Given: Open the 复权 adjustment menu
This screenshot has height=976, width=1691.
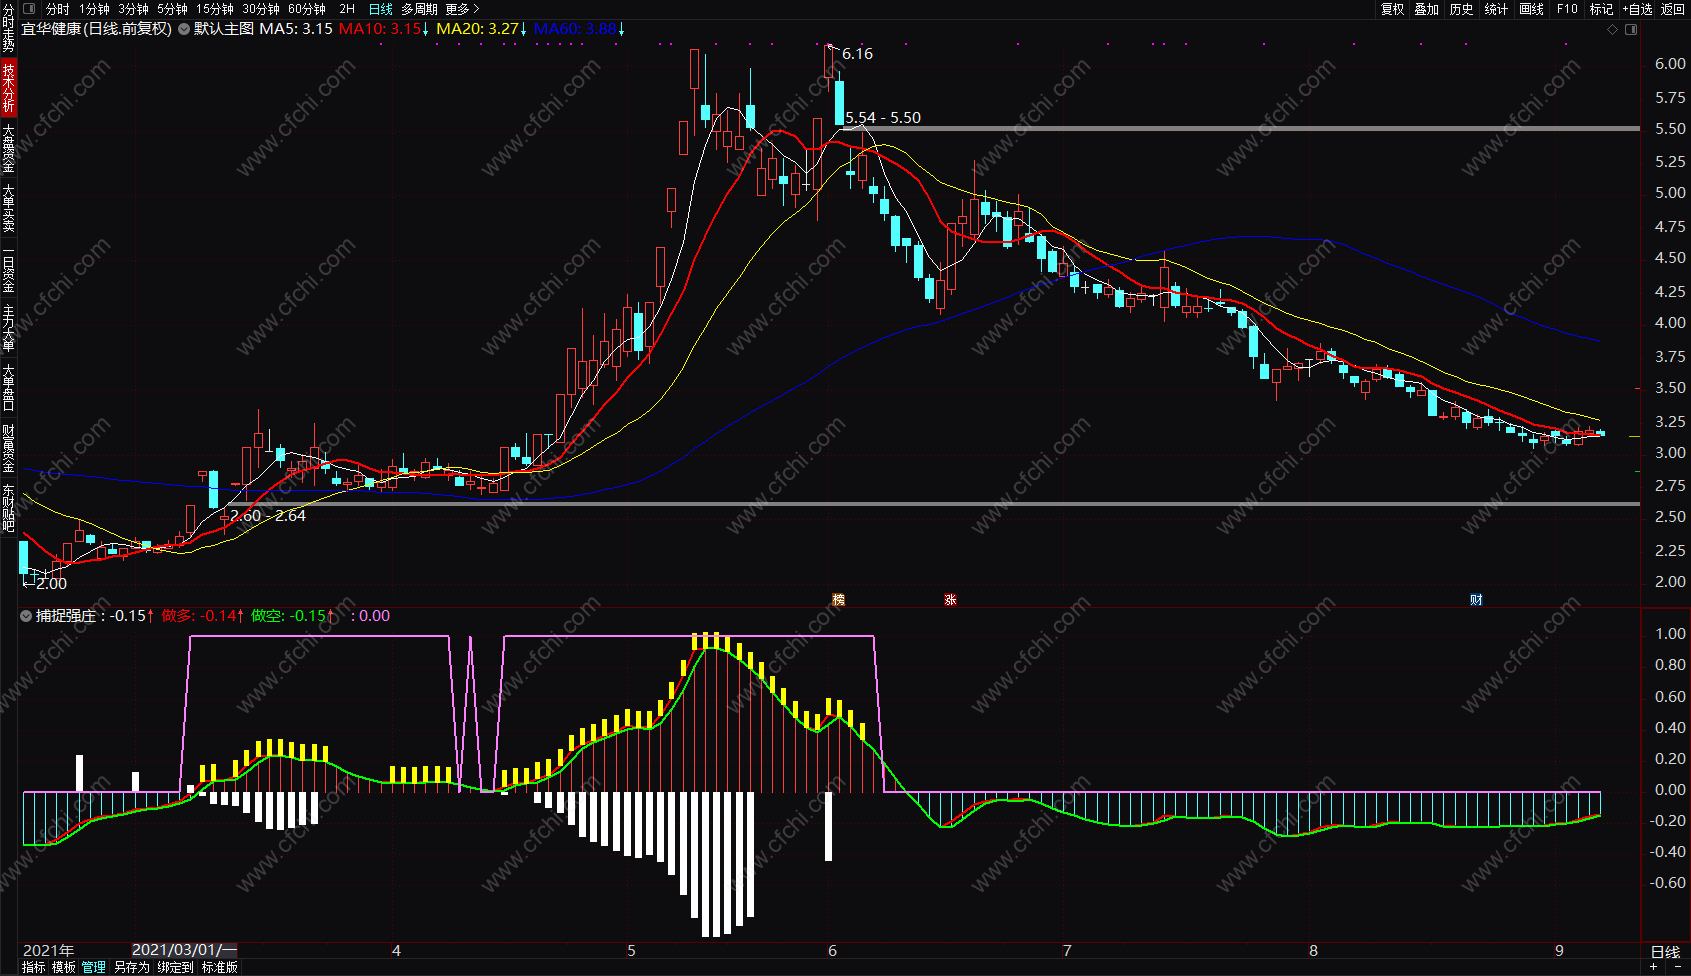Looking at the screenshot, I should tap(1392, 9).
